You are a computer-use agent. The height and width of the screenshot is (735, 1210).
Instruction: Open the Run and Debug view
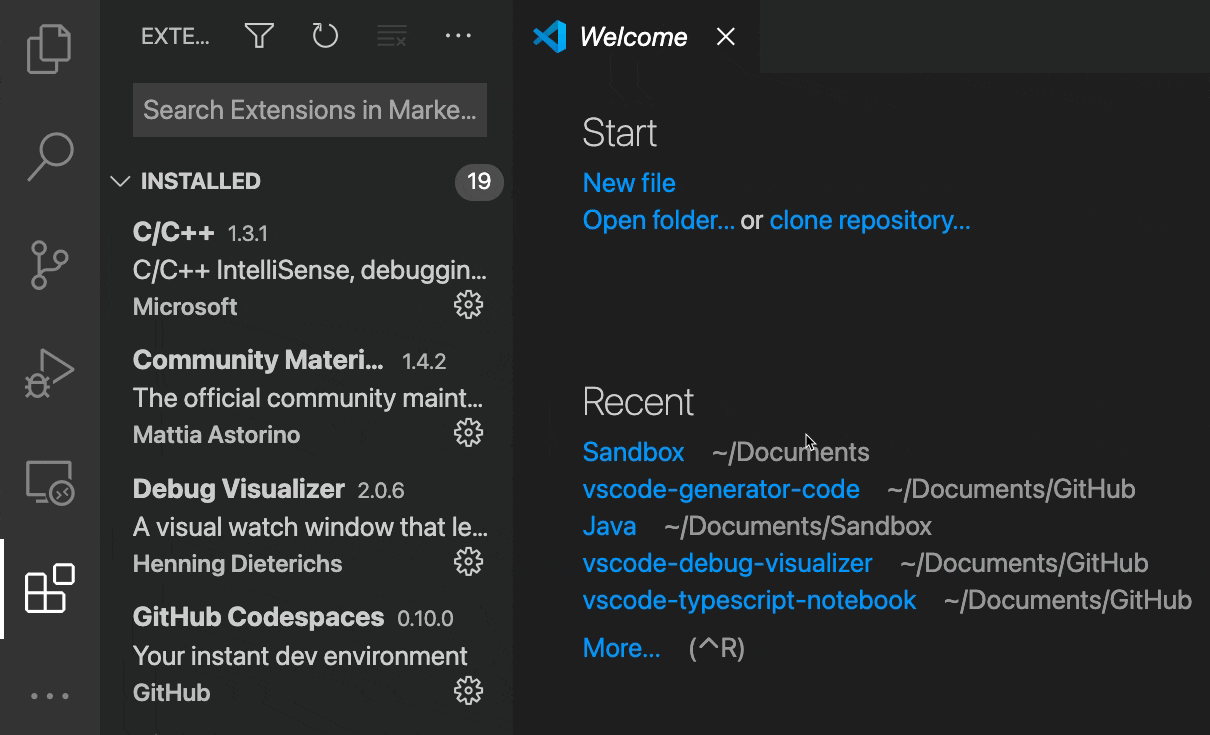(x=50, y=372)
